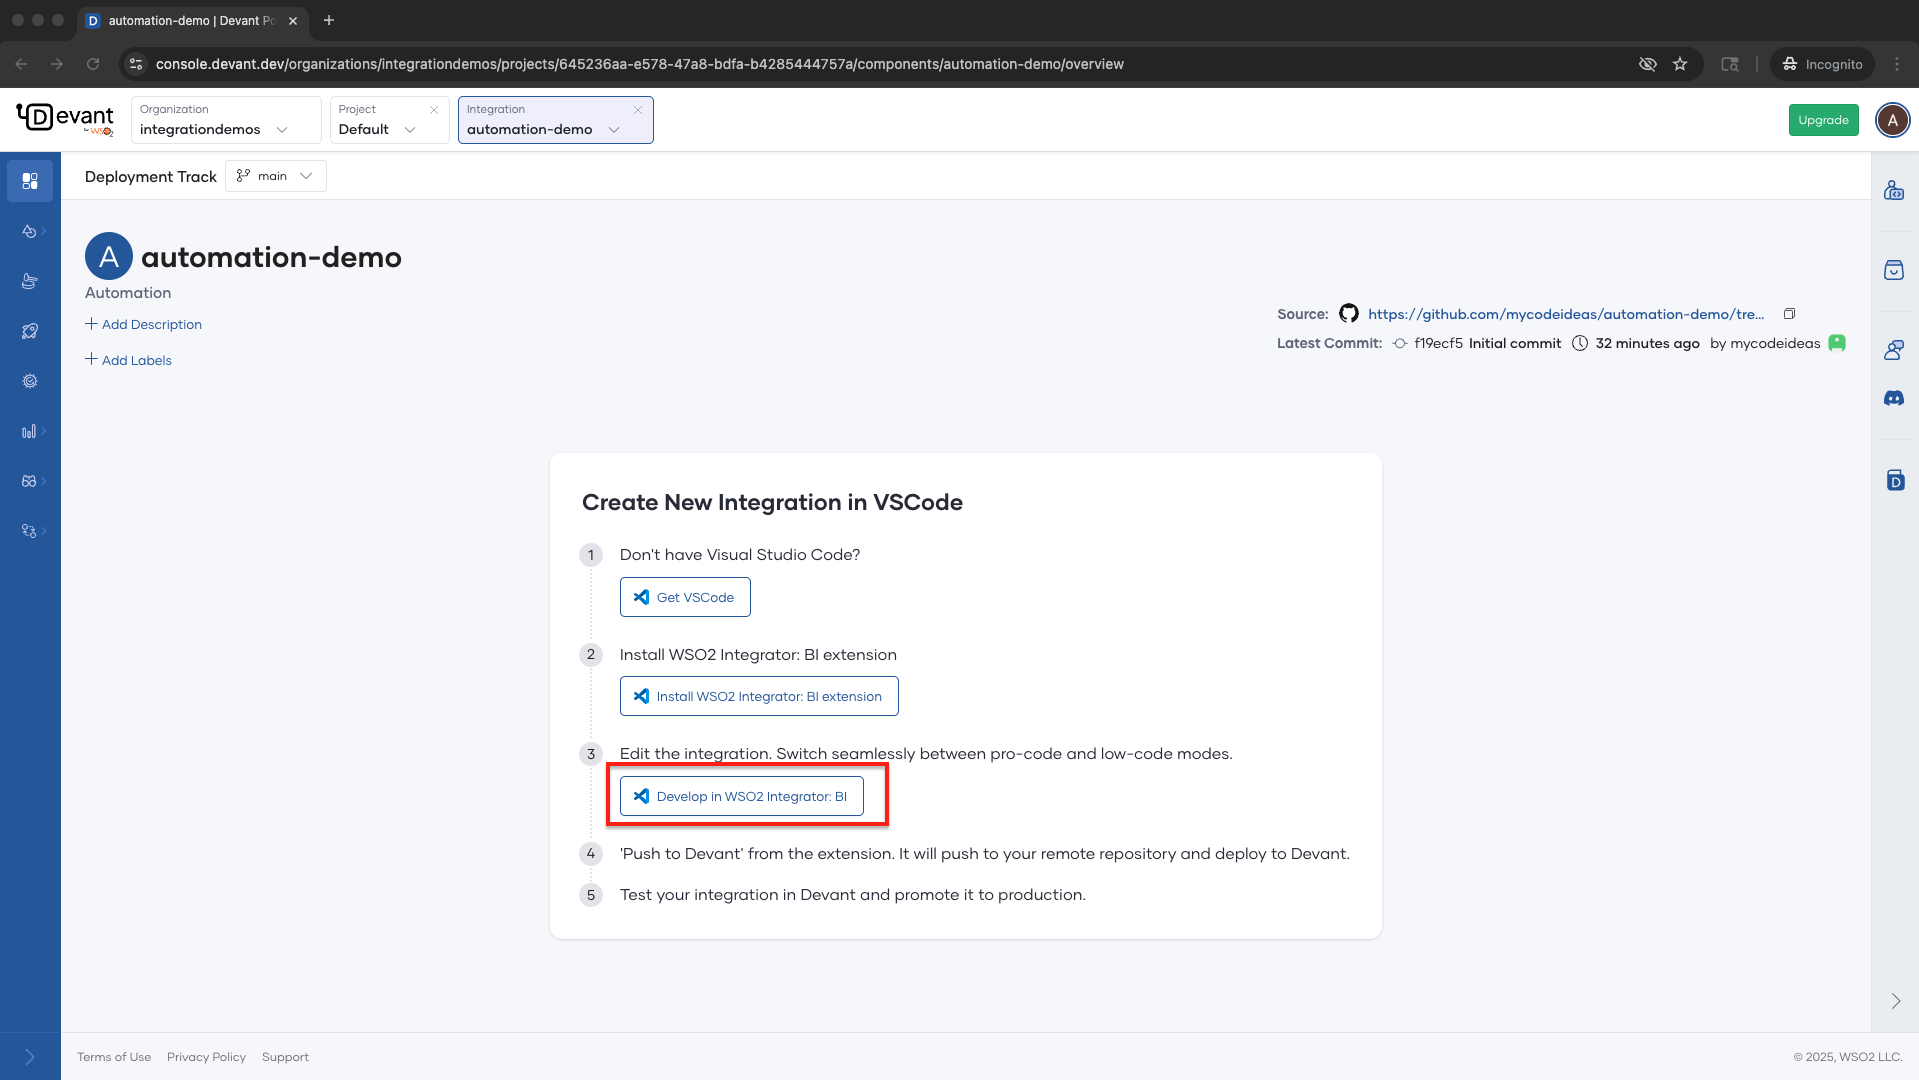
Task: Click the 'Initial commit' message text
Action: click(x=1514, y=343)
